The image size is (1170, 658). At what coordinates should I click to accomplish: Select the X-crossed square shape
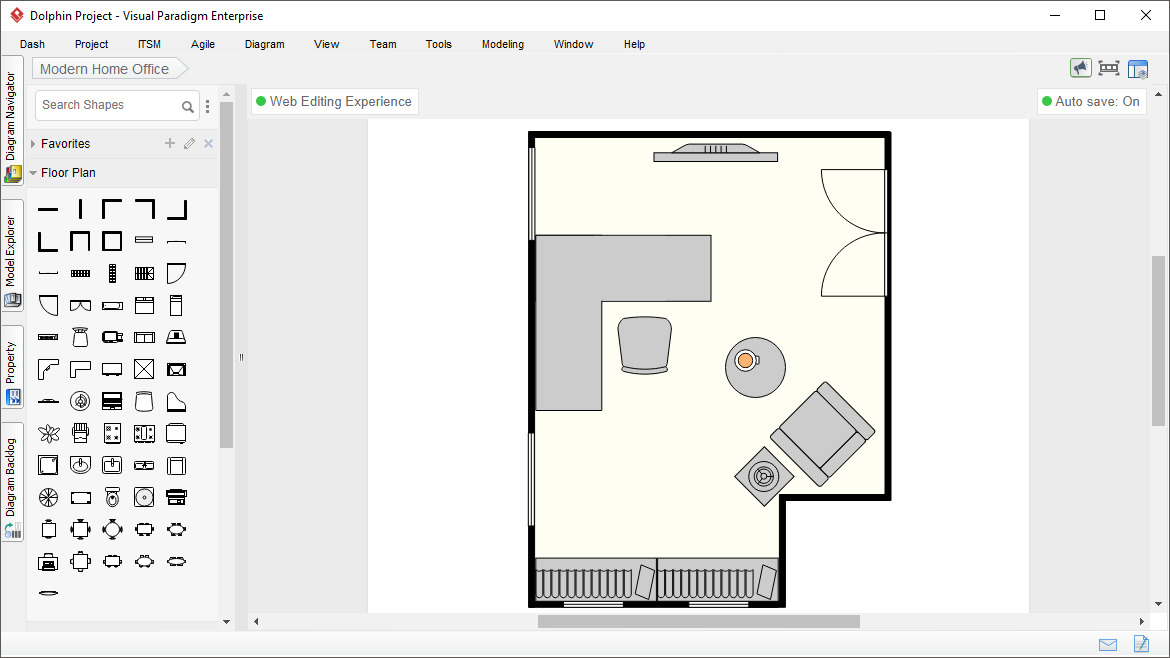tap(144, 369)
